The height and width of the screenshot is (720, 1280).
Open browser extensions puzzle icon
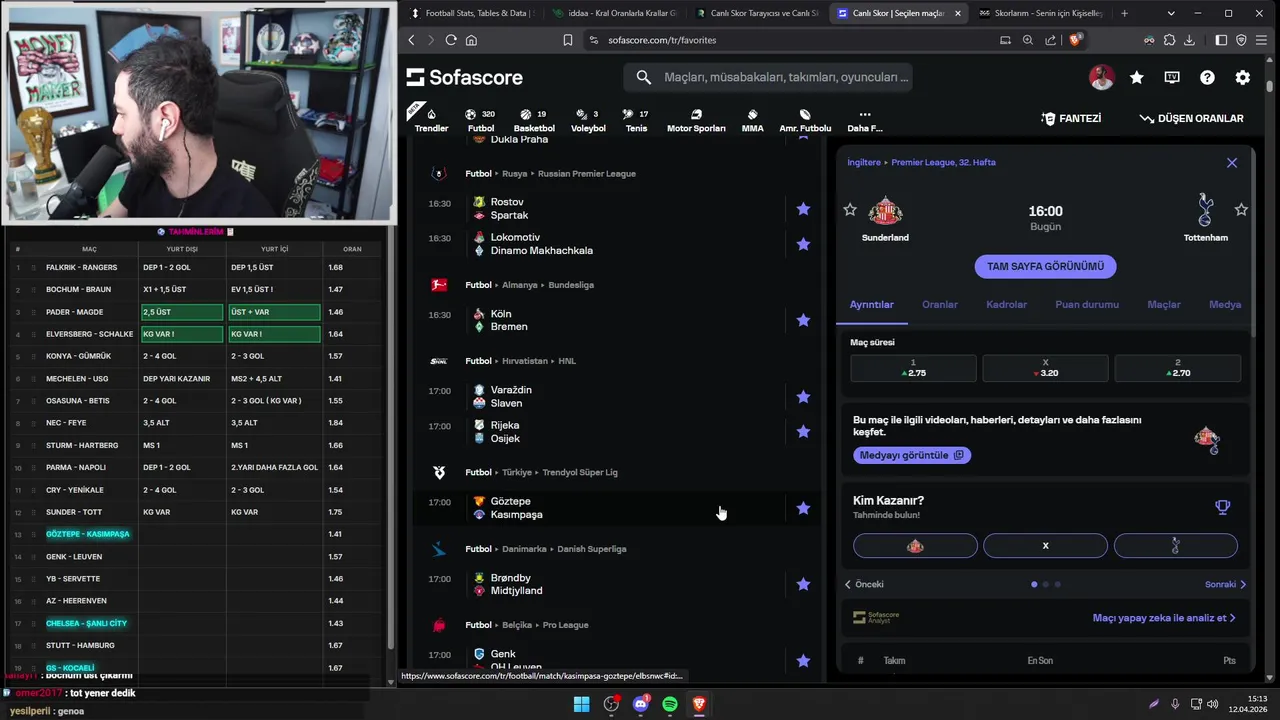pos(1169,40)
